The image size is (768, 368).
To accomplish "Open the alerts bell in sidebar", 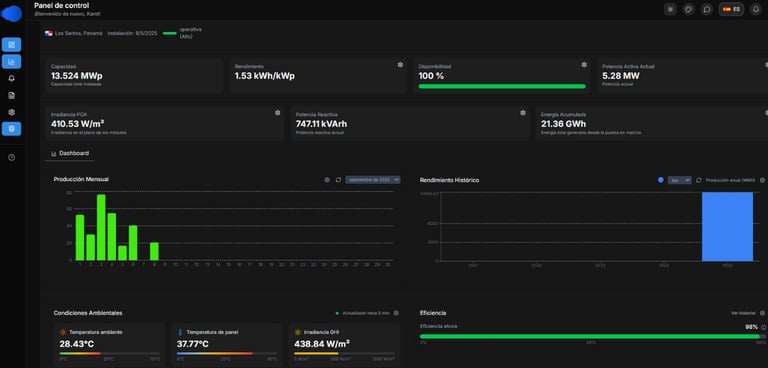I will coord(12,78).
